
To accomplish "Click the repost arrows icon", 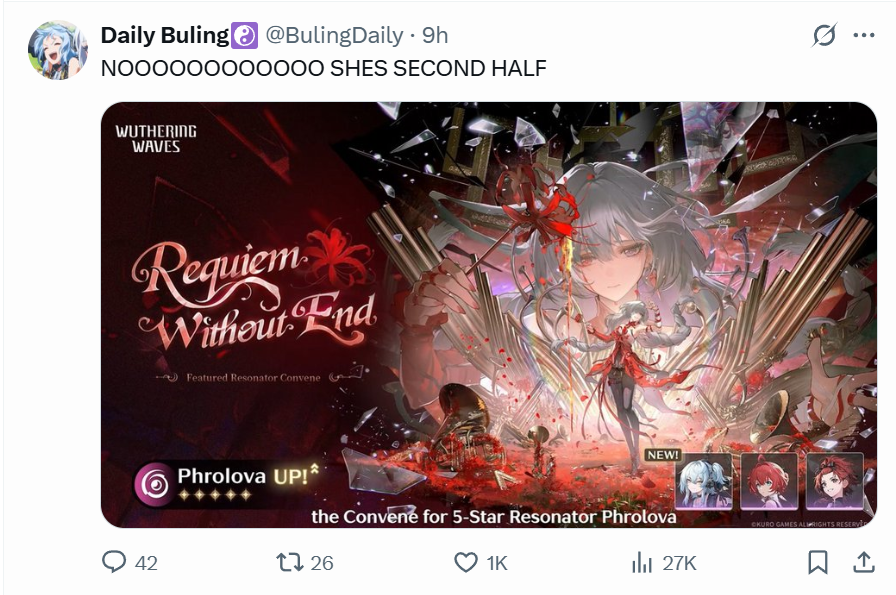I will 290,562.
